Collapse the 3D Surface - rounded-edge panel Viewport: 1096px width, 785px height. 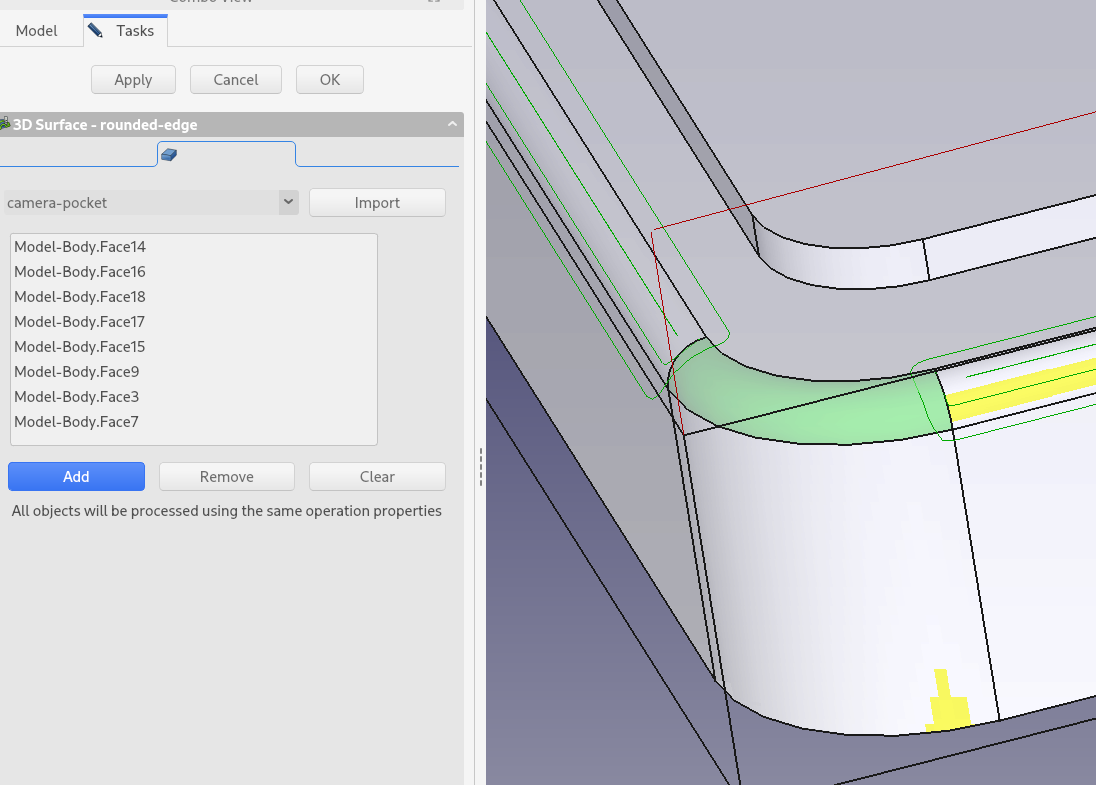coord(452,125)
